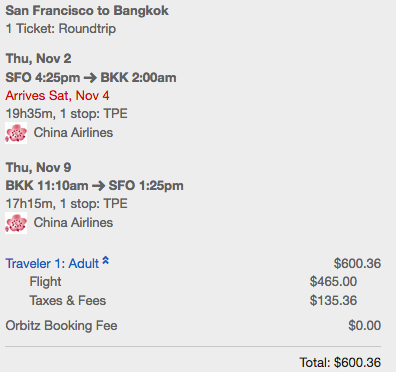The width and height of the screenshot is (396, 372).
Task: Click the Thu, Nov 9 return date
Action: click(38, 167)
